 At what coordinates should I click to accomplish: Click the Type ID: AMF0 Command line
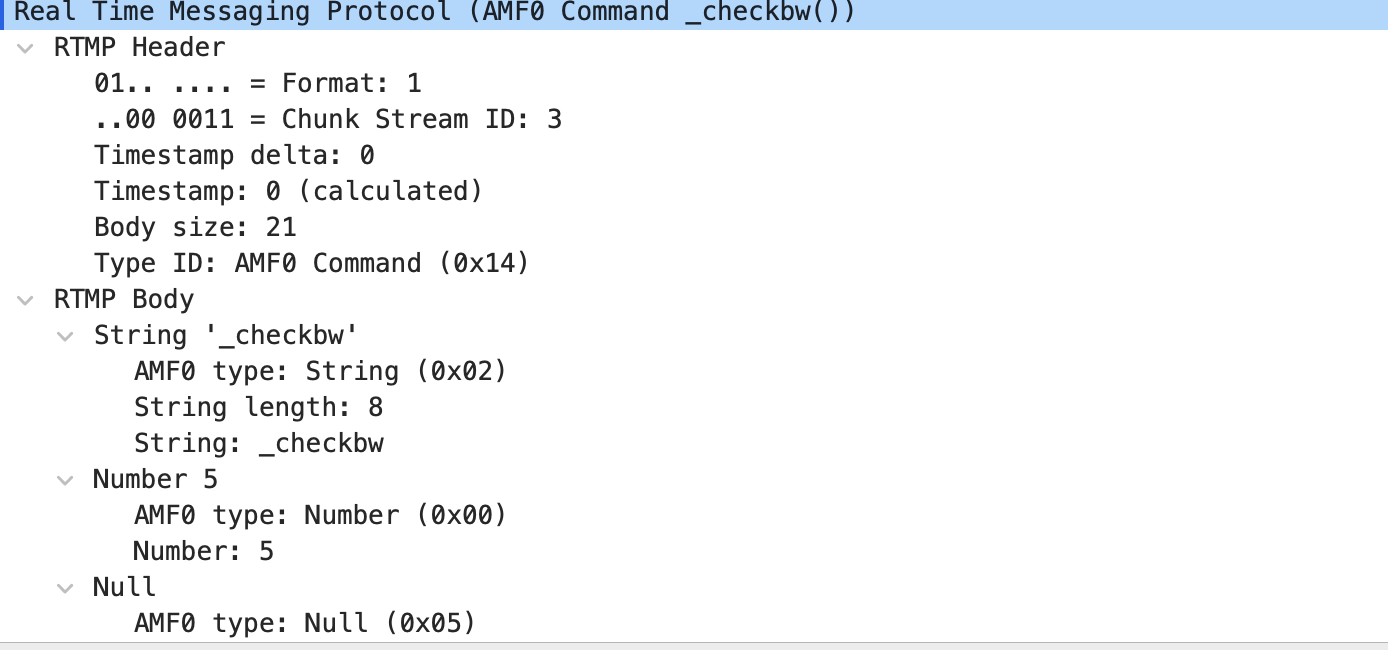[x=311, y=263]
